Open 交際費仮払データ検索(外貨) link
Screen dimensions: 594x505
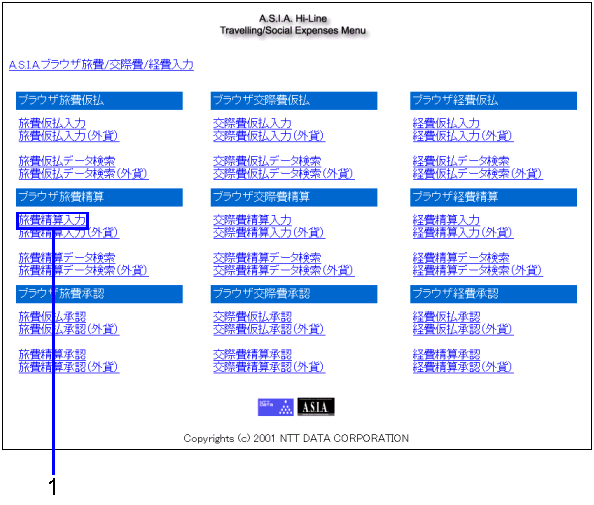click(283, 174)
